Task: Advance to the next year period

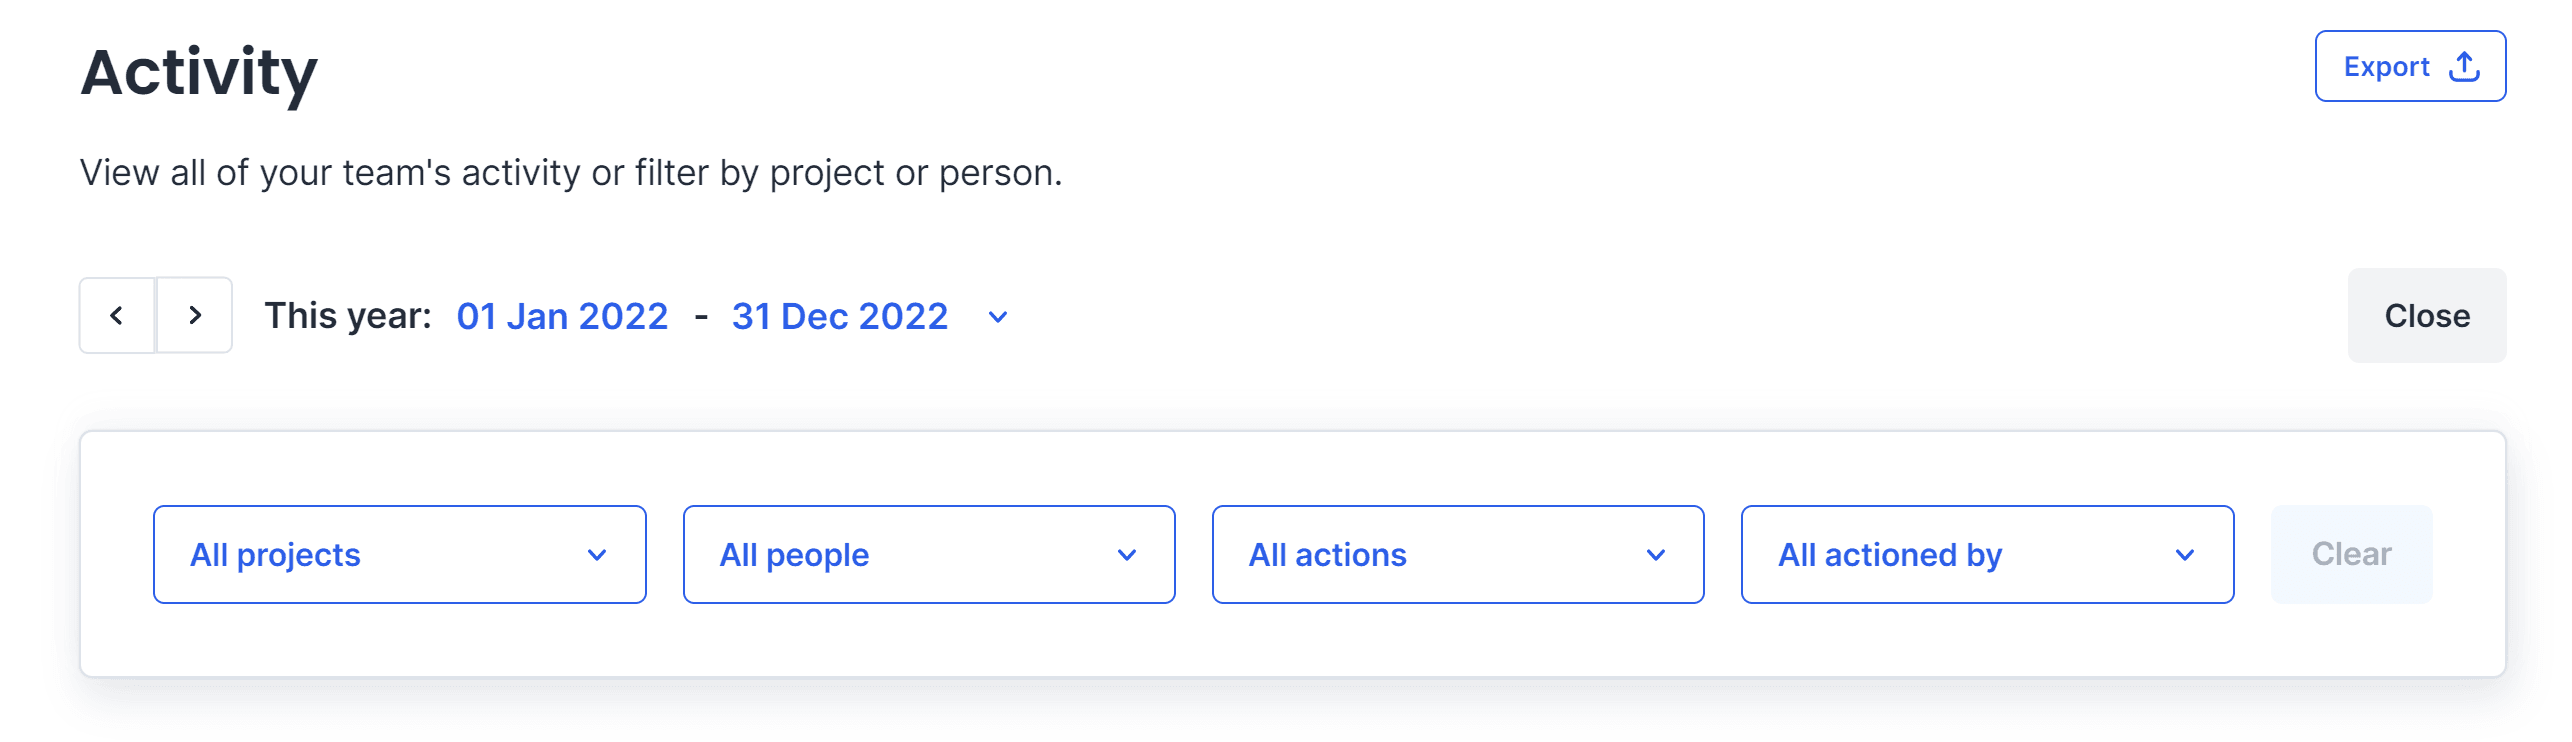Action: (x=195, y=316)
